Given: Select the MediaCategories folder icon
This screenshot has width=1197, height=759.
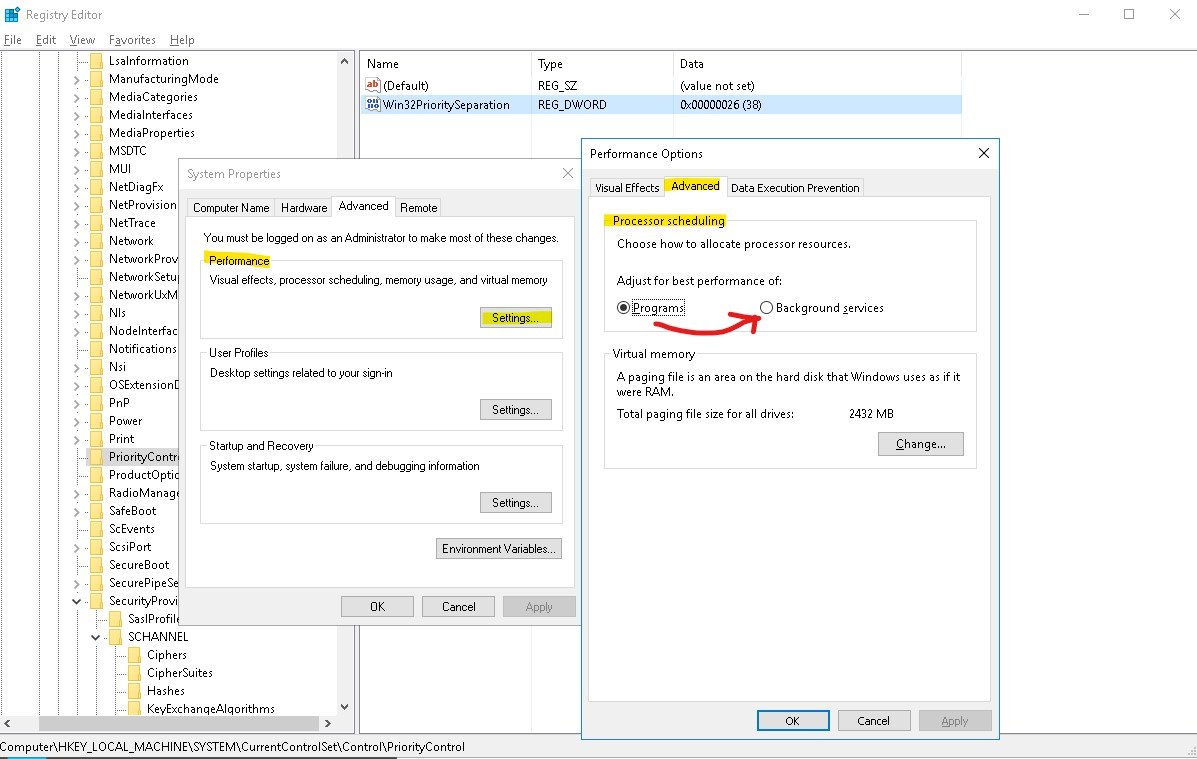Looking at the screenshot, I should coord(96,97).
